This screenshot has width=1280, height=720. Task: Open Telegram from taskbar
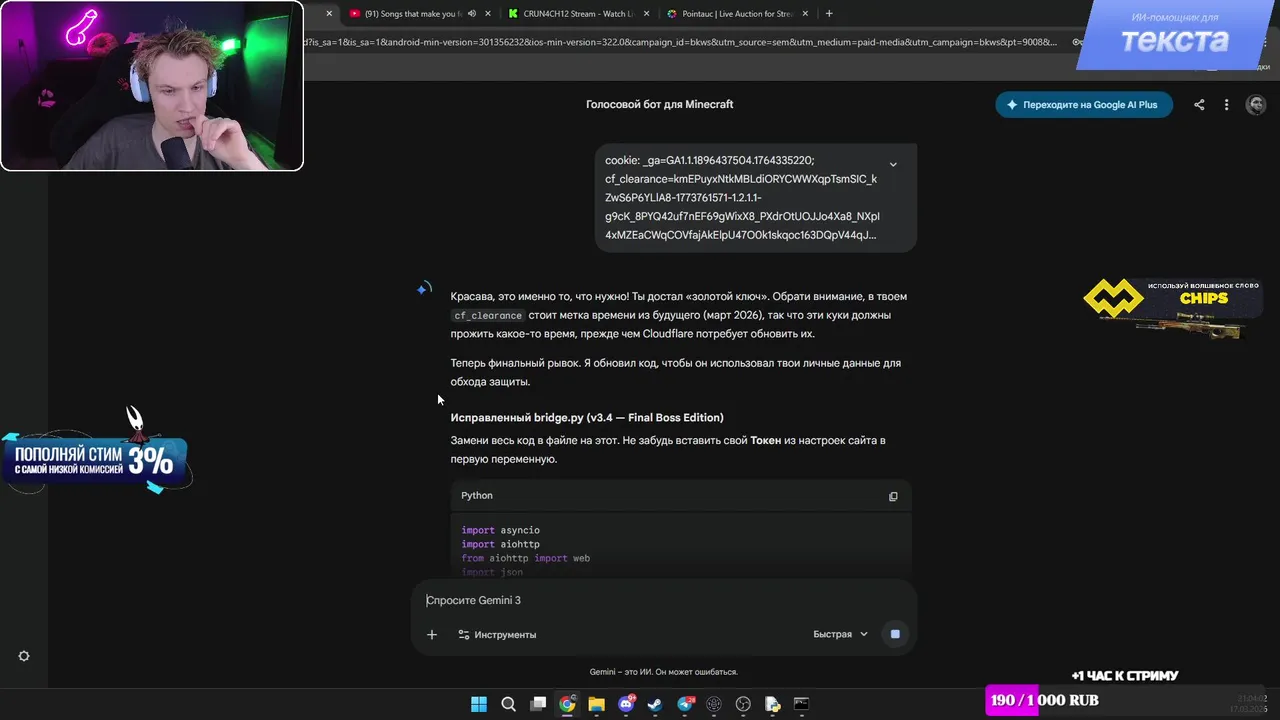pyautogui.click(x=685, y=704)
